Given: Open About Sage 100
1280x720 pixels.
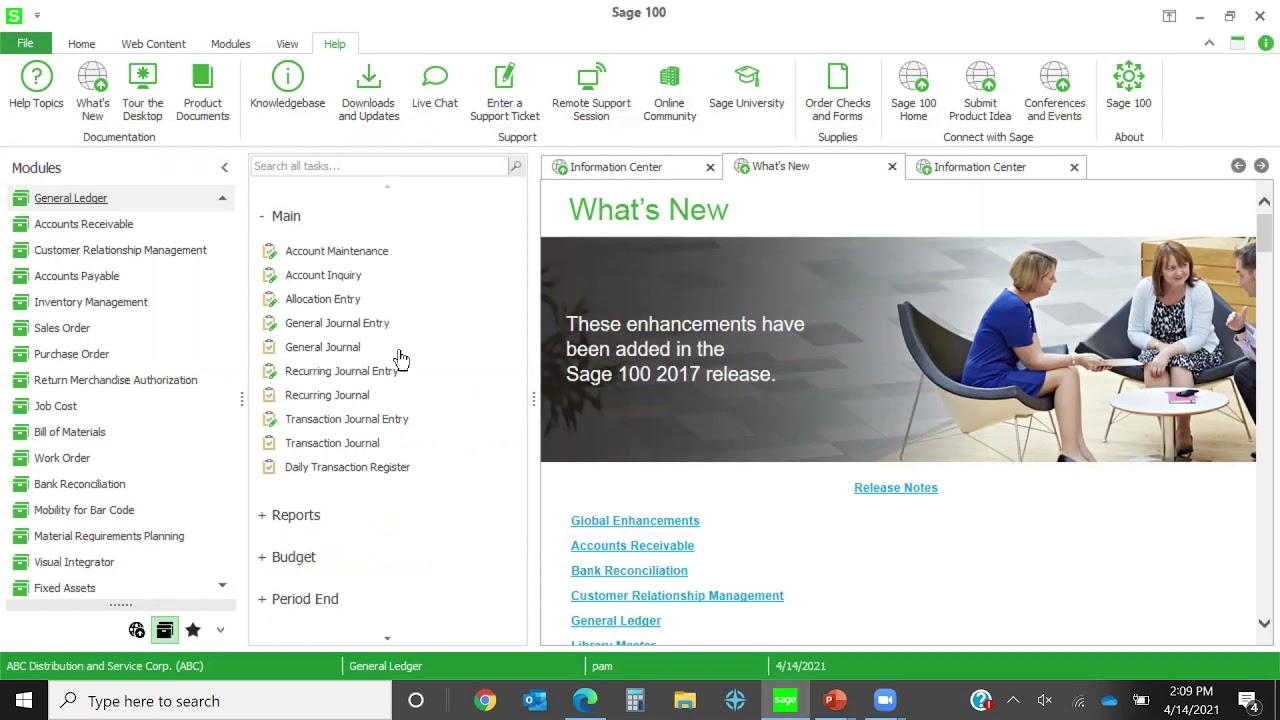Looking at the screenshot, I should 1128,90.
